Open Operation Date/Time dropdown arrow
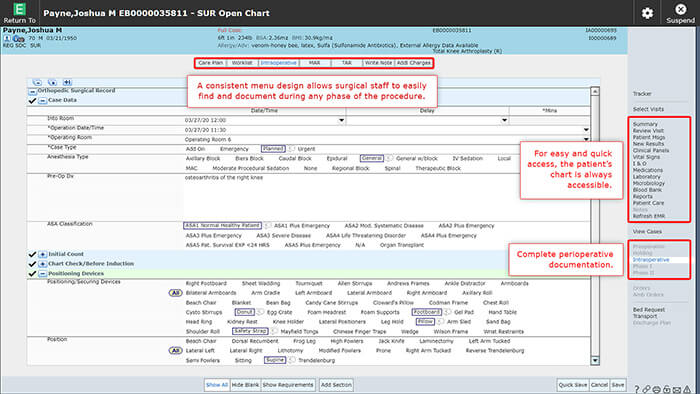The width and height of the screenshot is (700, 394). point(586,130)
